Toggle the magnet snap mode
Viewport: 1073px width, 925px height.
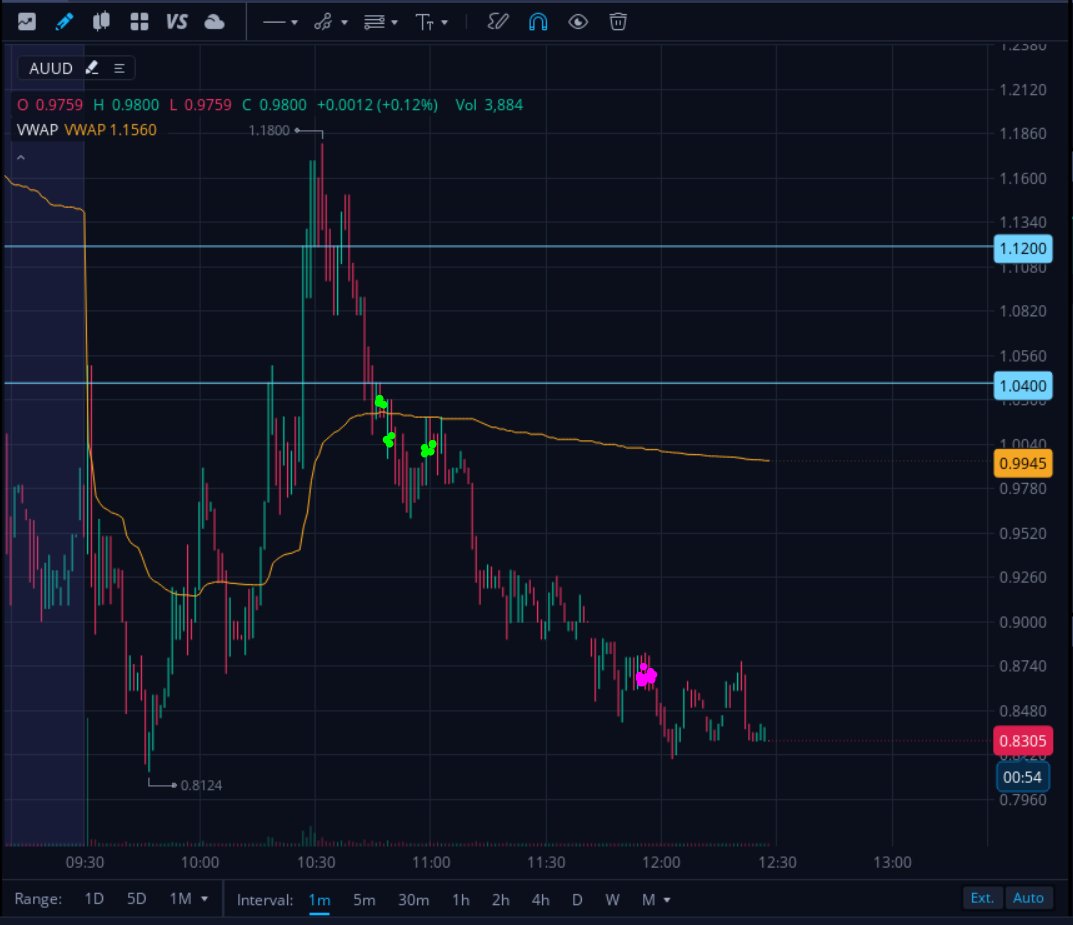(538, 22)
